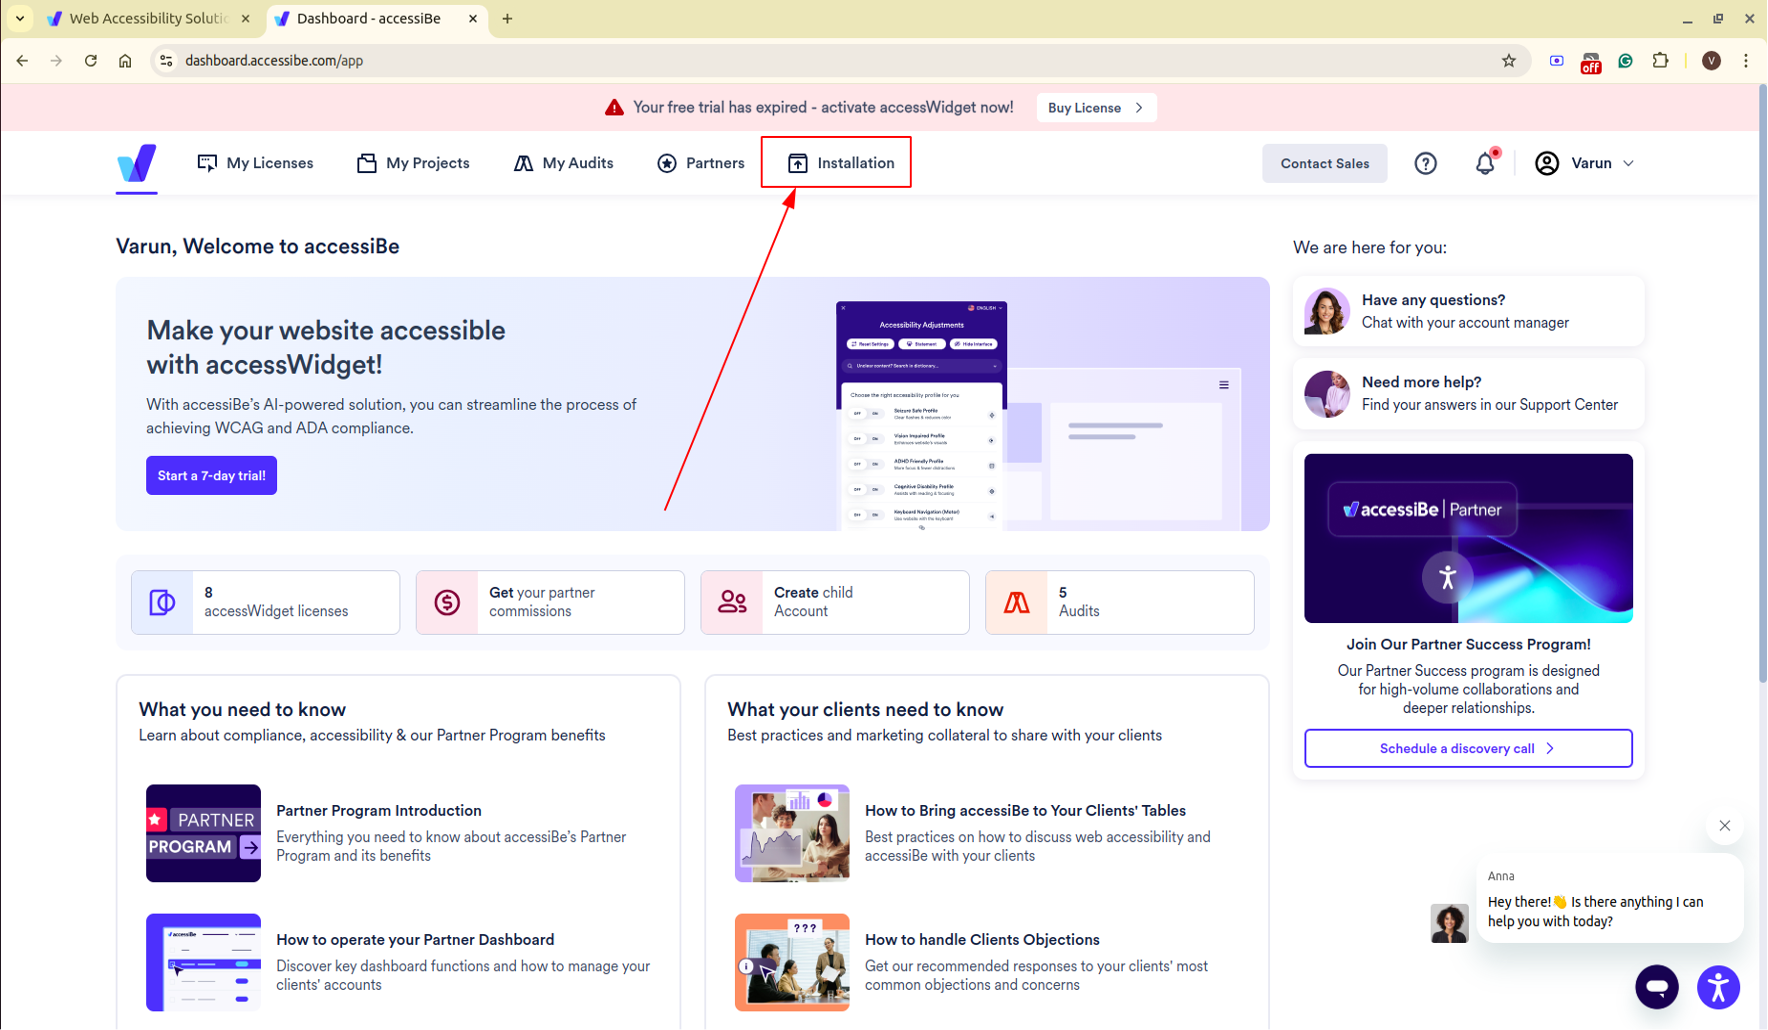Screen dimensions: 1768x1030
Task: Open the Chrome three-dot menu
Action: tap(1746, 61)
